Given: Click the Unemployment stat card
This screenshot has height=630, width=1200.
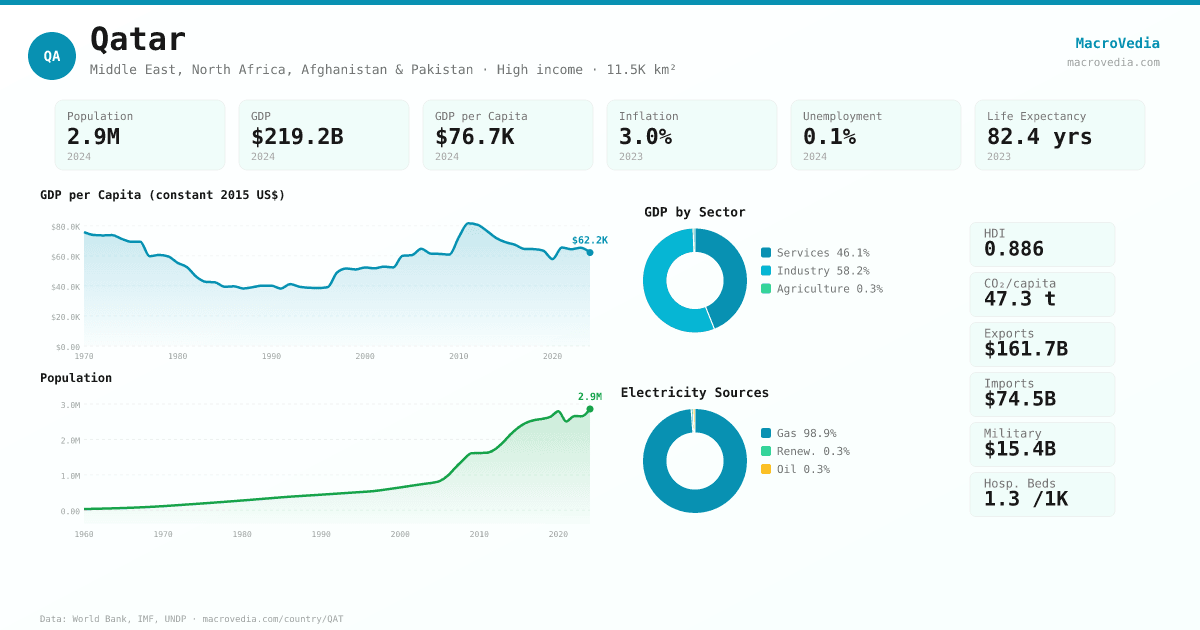Looking at the screenshot, I should point(875,135).
